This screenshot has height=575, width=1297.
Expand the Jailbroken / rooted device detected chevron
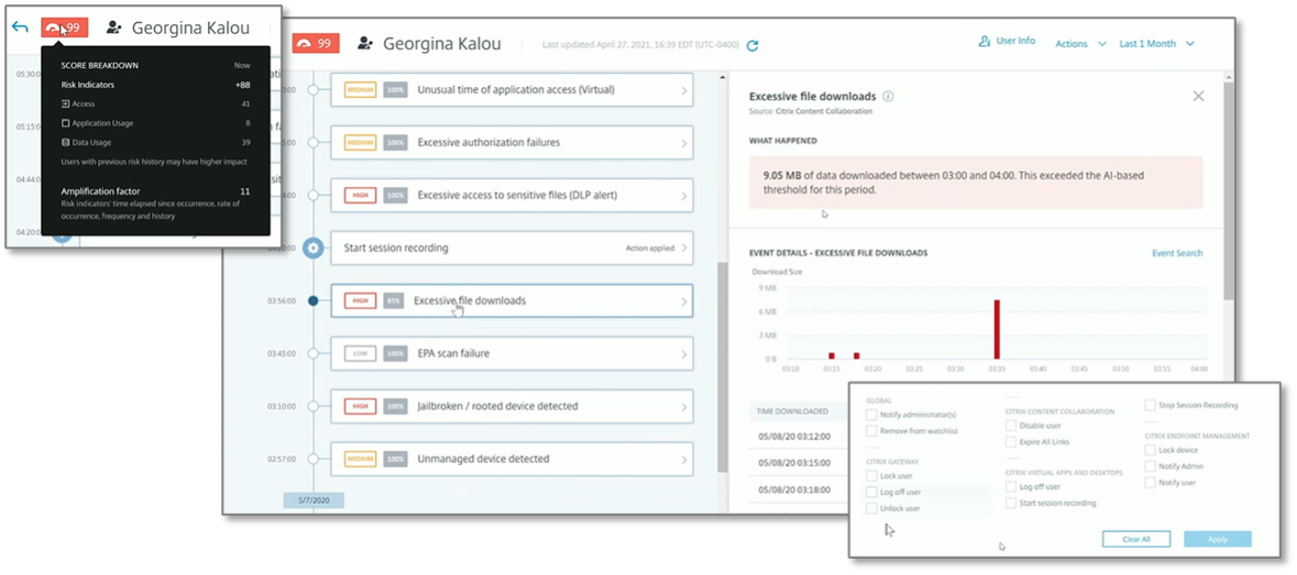pos(684,407)
